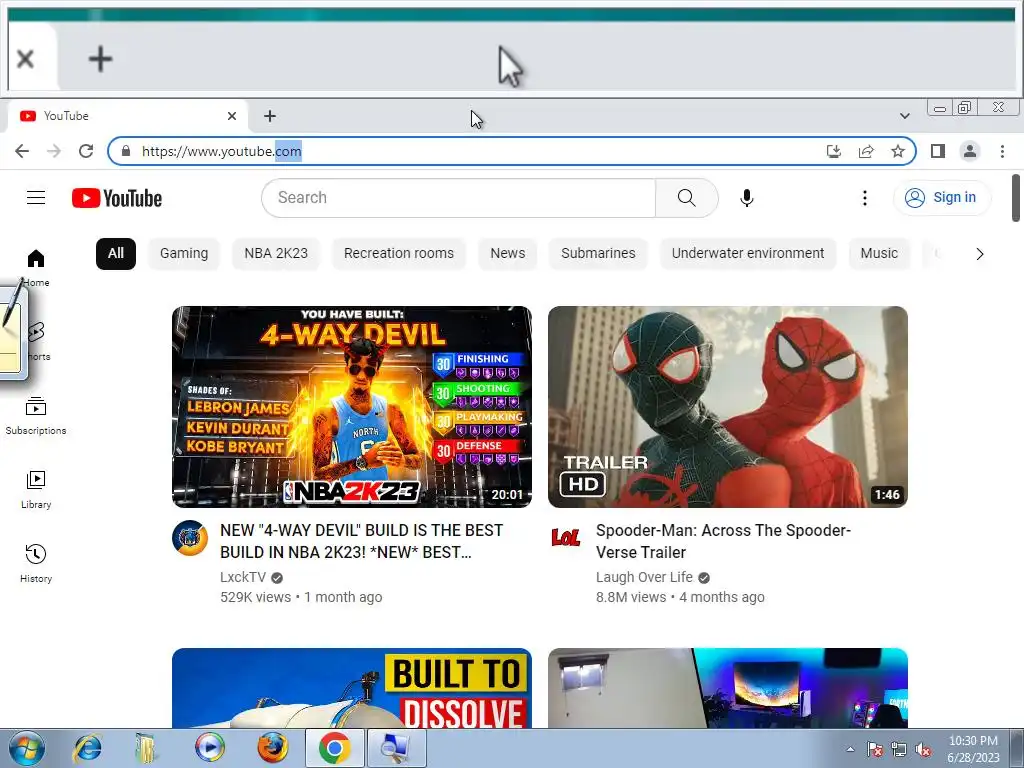Click into the YouTube Search box
This screenshot has width=1024, height=768.
coord(458,198)
